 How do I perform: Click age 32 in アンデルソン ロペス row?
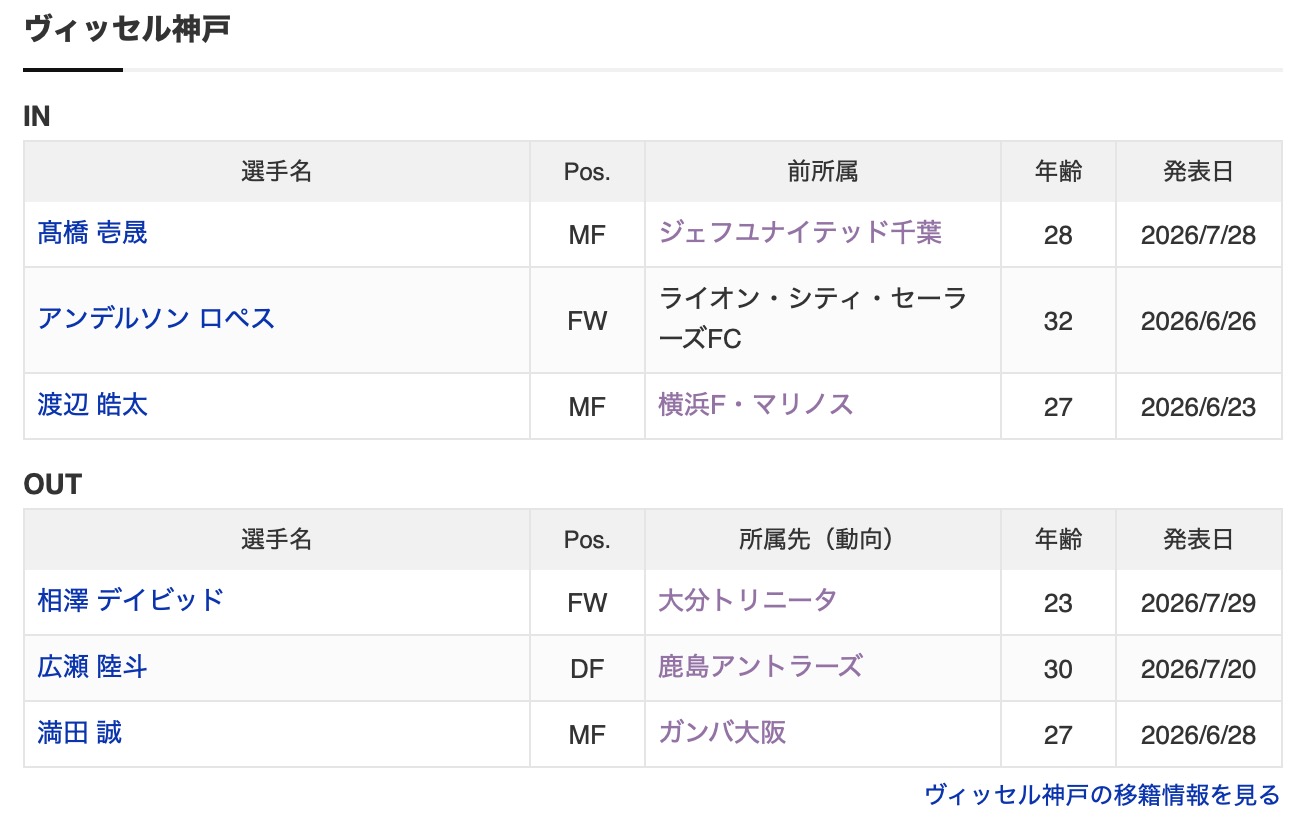point(1058,321)
